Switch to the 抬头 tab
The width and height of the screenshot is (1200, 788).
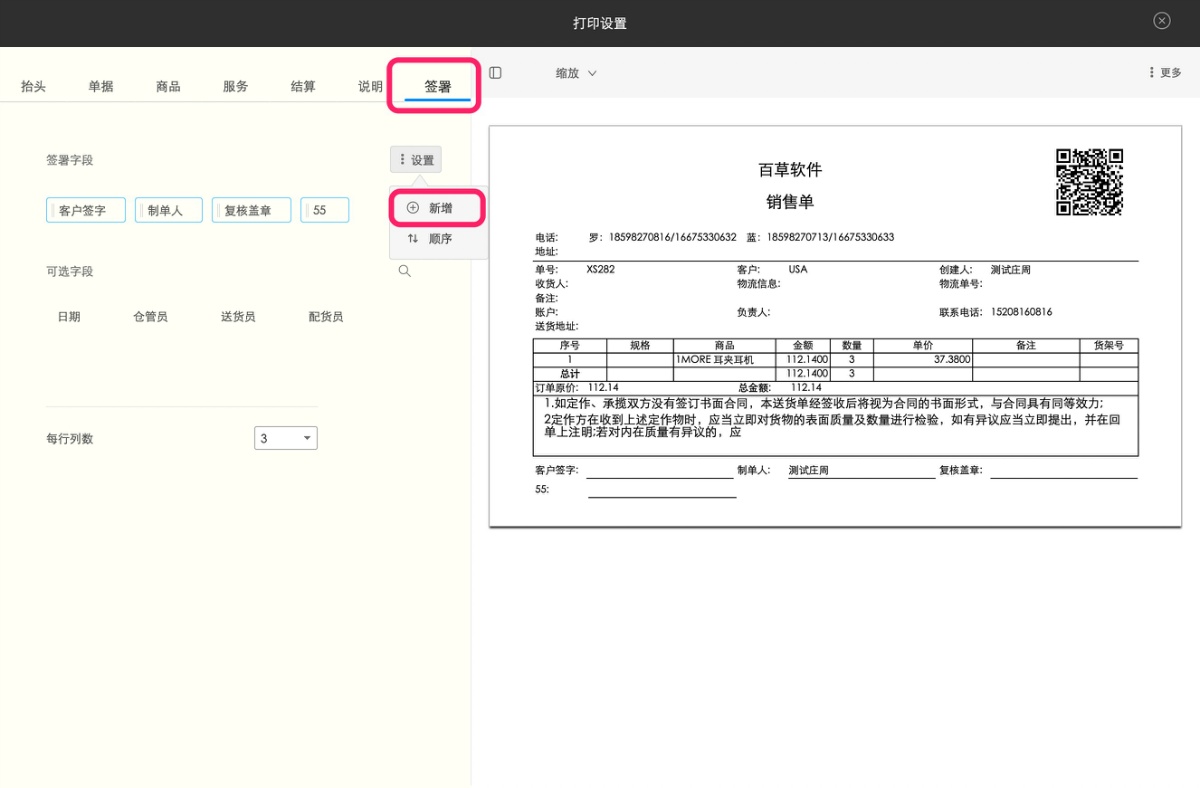[x=34, y=87]
